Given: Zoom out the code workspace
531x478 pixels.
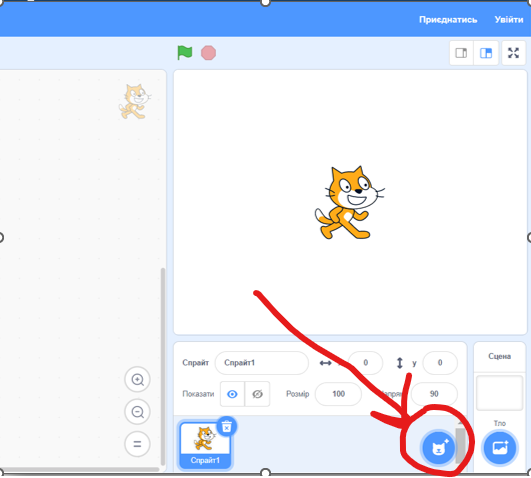Looking at the screenshot, I should 137,412.
